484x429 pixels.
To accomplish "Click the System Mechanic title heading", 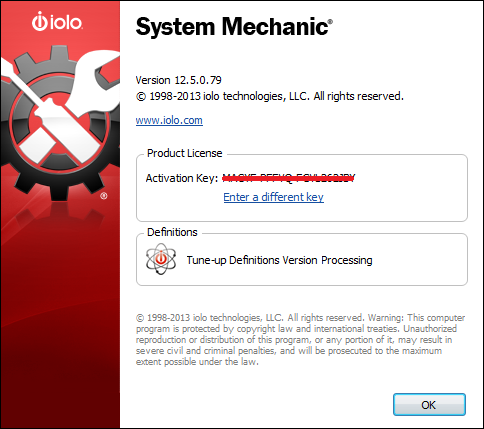I will point(234,26).
